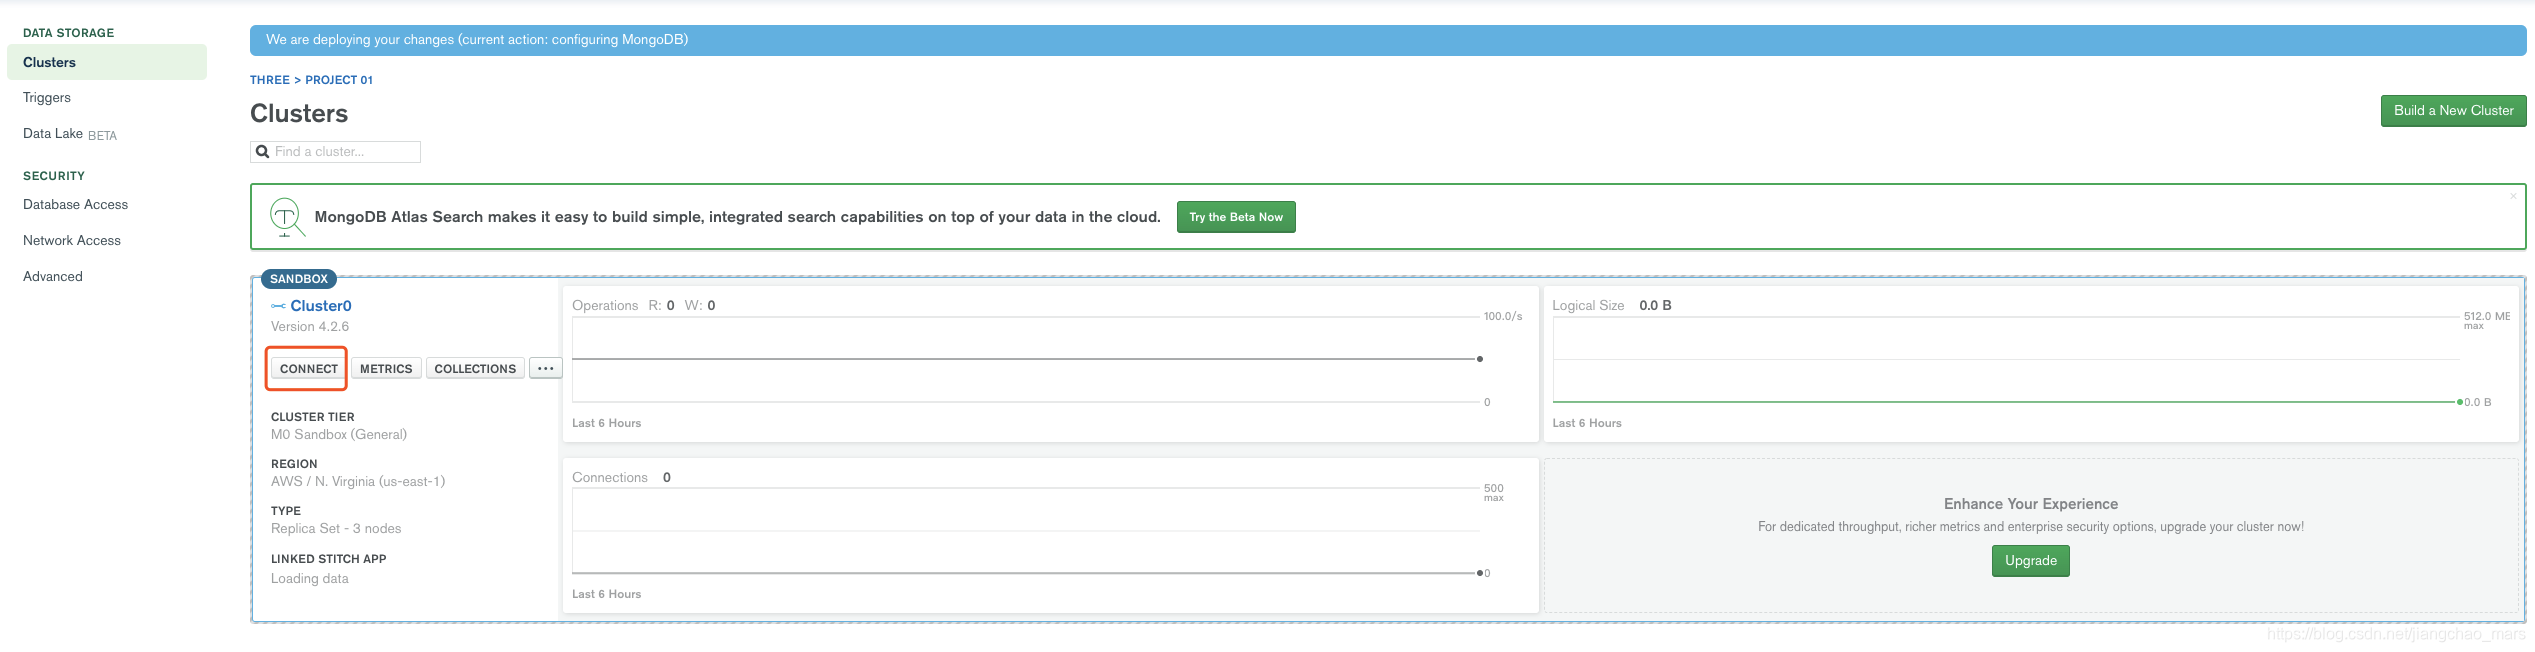
Task: Click M0 Sandbox (General) tier text
Action: point(339,435)
